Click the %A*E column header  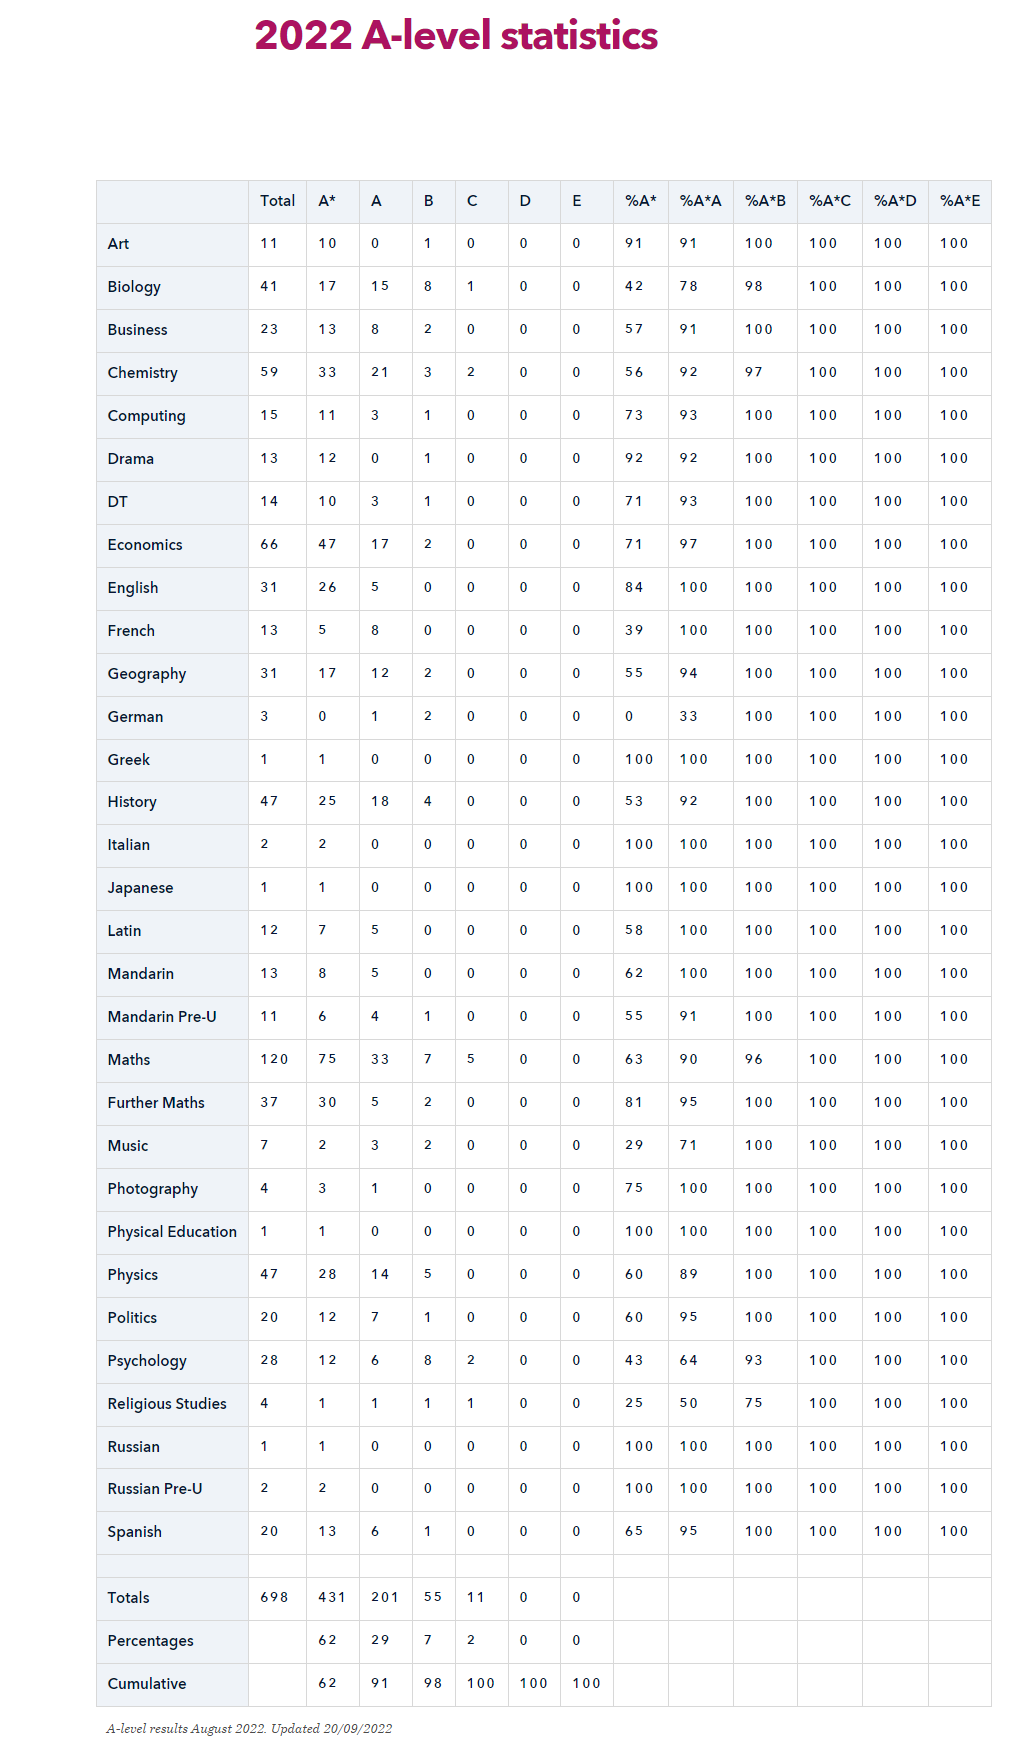pyautogui.click(x=960, y=201)
